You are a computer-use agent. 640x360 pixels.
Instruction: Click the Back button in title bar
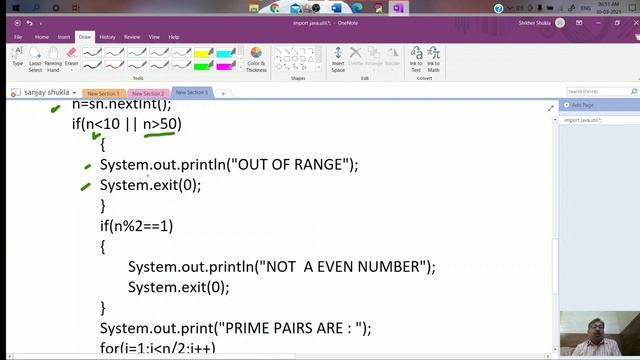[x=17, y=23]
